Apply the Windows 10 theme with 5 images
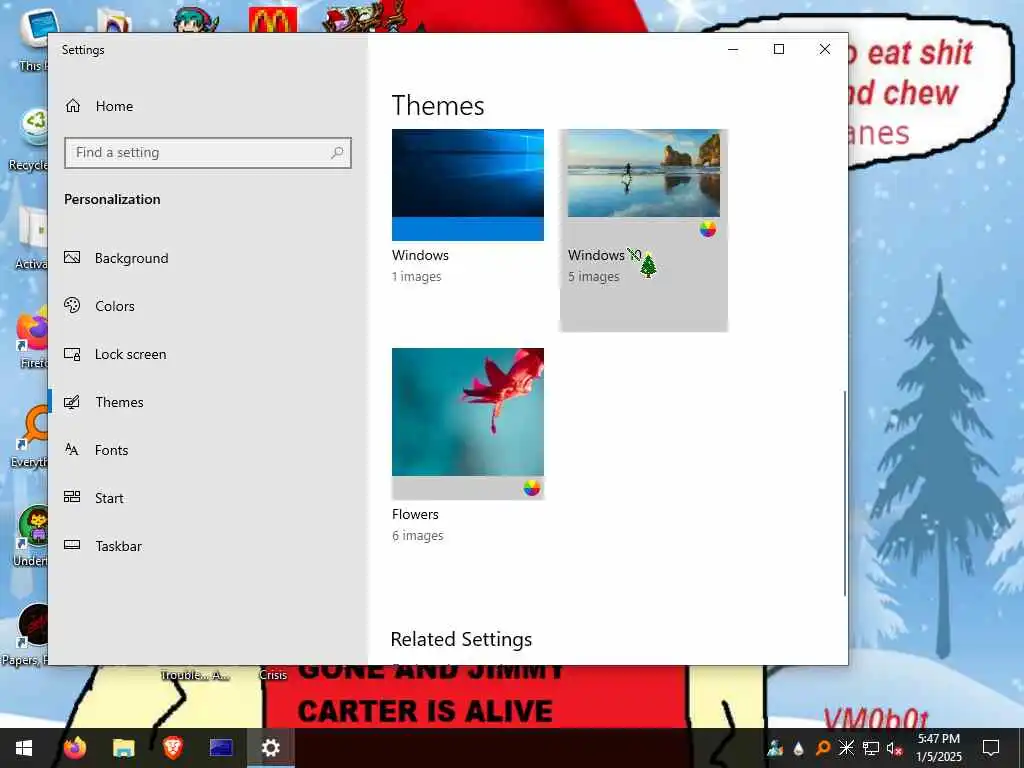This screenshot has width=1024, height=768. tap(644, 230)
